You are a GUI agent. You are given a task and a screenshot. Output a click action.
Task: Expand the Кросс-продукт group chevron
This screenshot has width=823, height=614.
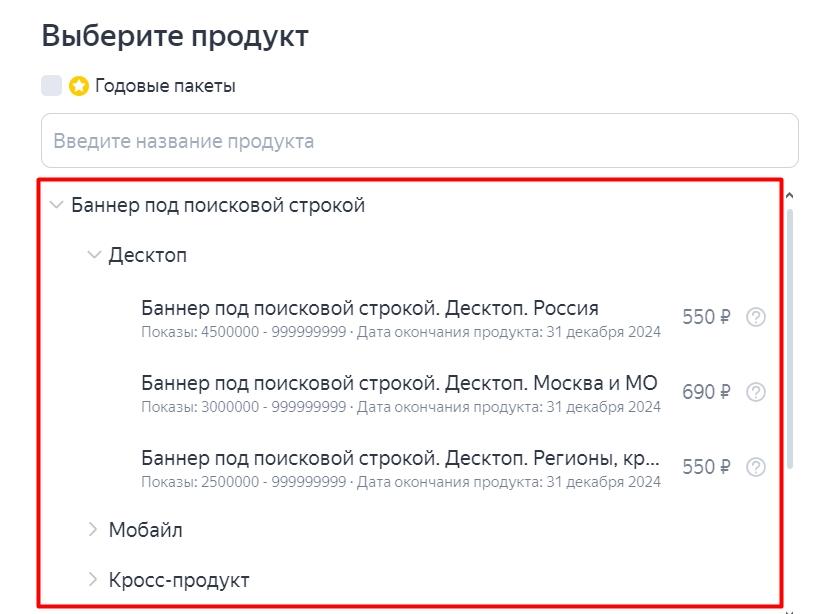tap(94, 580)
